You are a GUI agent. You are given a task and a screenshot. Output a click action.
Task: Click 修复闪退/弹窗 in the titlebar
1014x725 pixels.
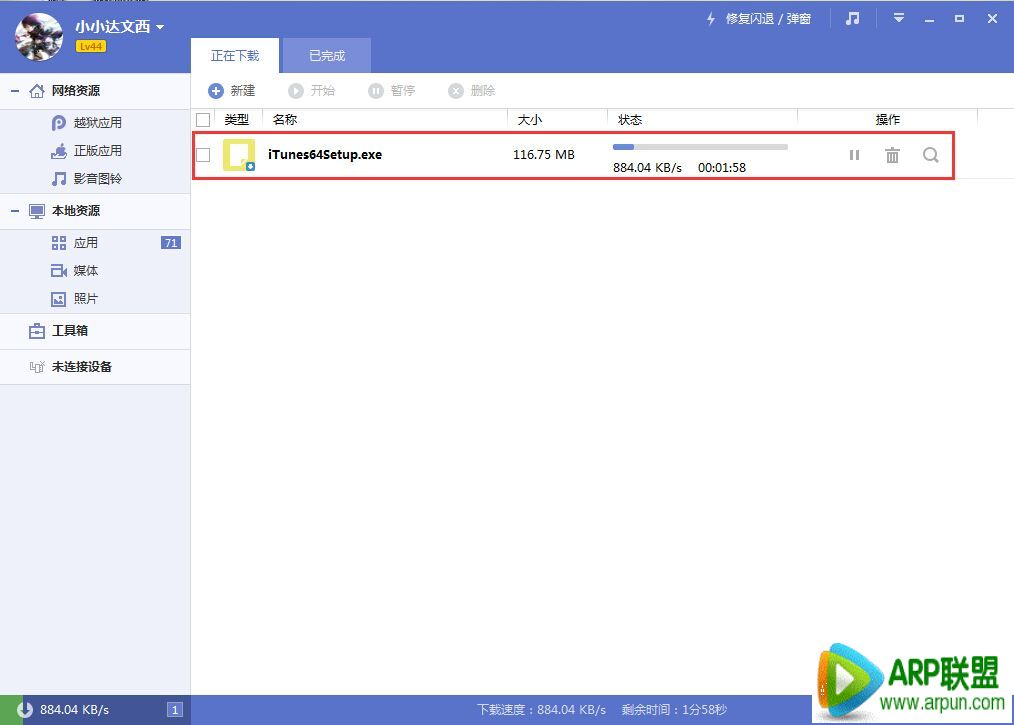point(767,18)
